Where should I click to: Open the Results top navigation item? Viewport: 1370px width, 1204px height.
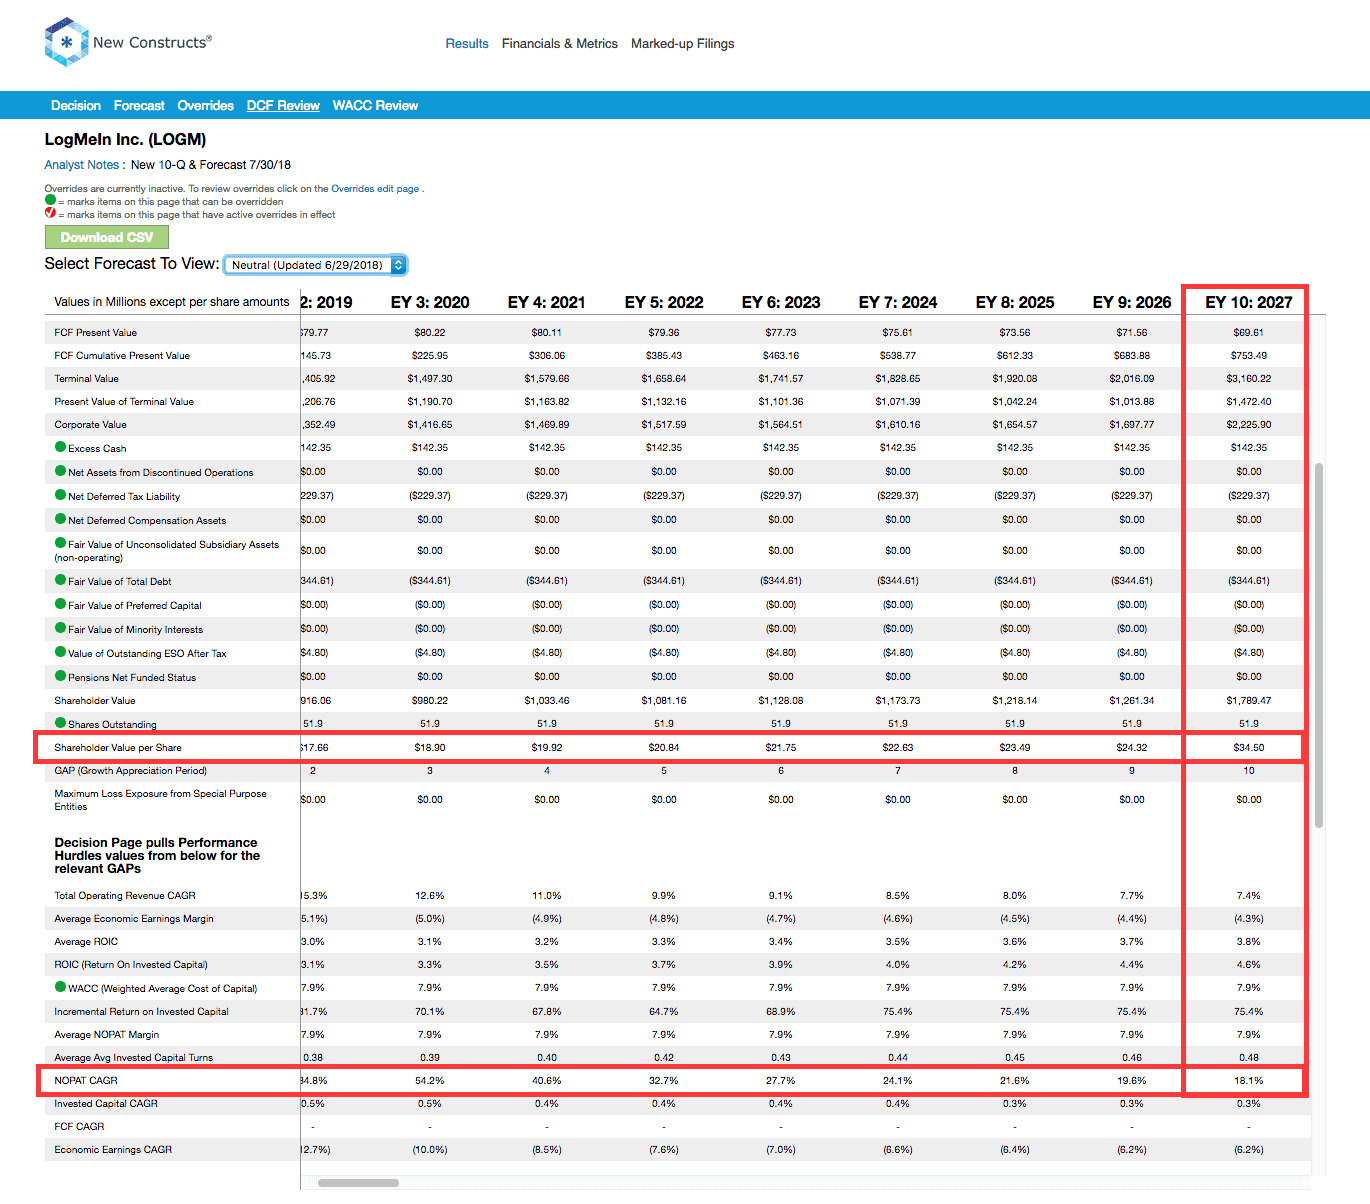point(467,44)
